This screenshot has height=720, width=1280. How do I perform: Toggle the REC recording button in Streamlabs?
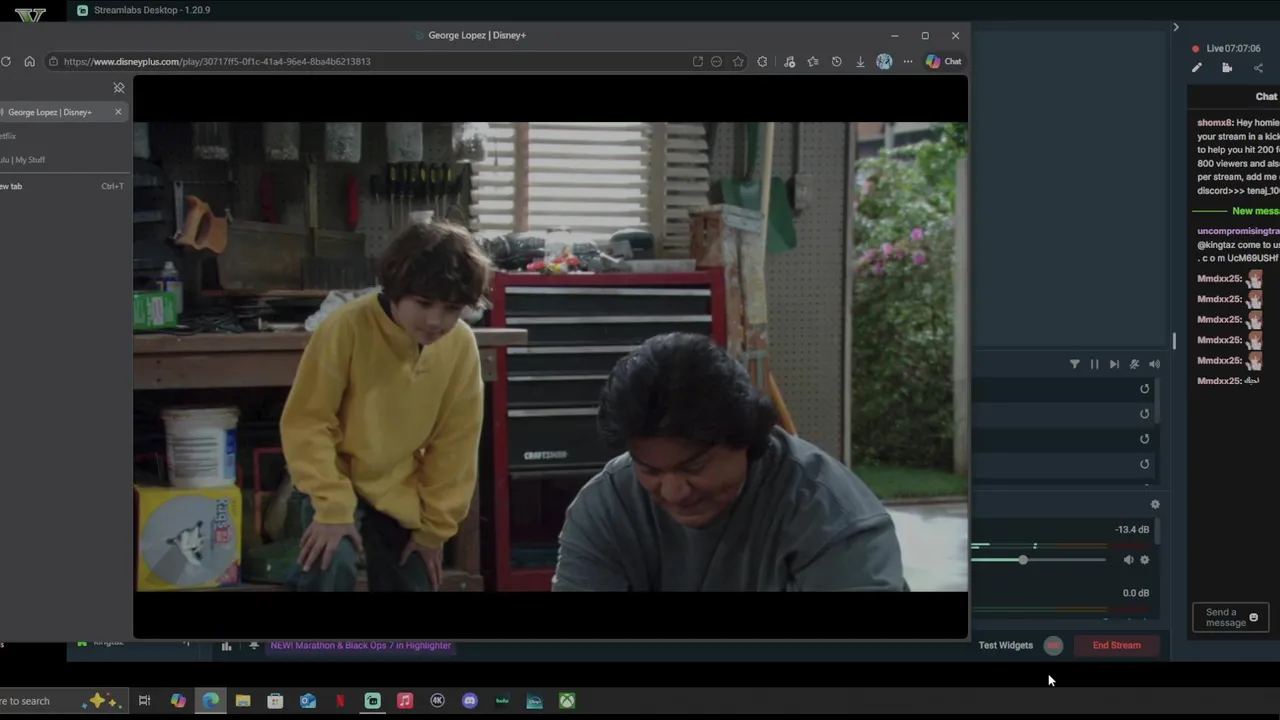click(x=1053, y=645)
